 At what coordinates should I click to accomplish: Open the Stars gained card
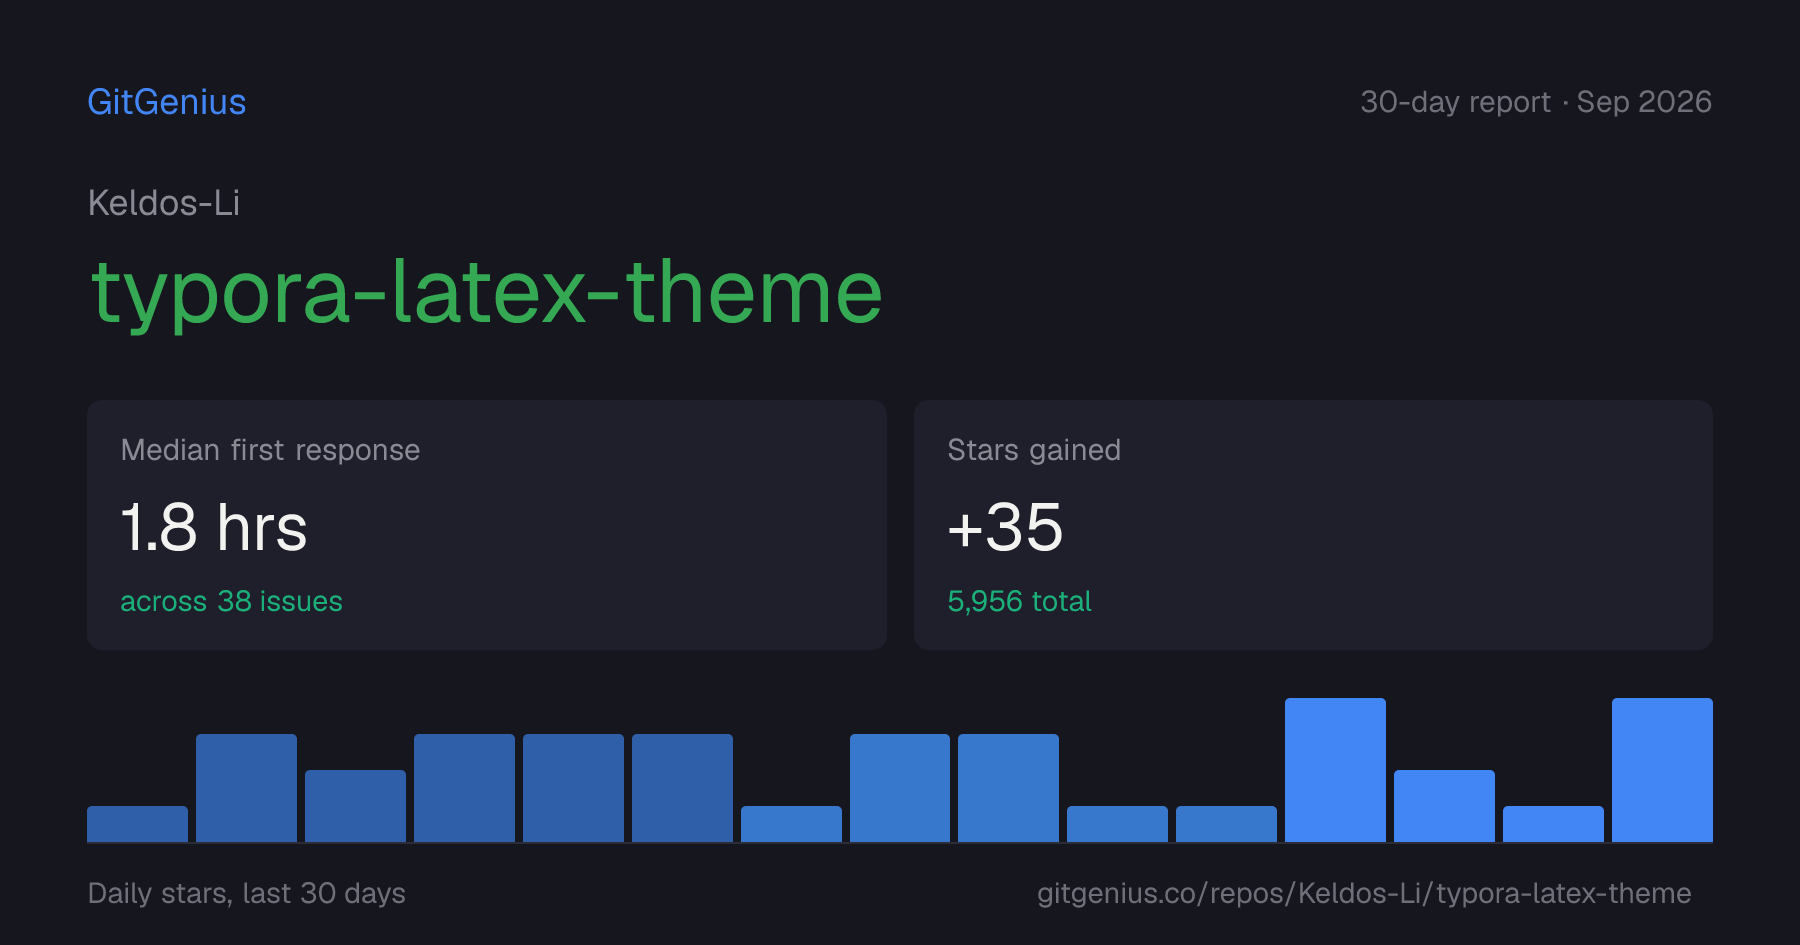coord(1313,525)
